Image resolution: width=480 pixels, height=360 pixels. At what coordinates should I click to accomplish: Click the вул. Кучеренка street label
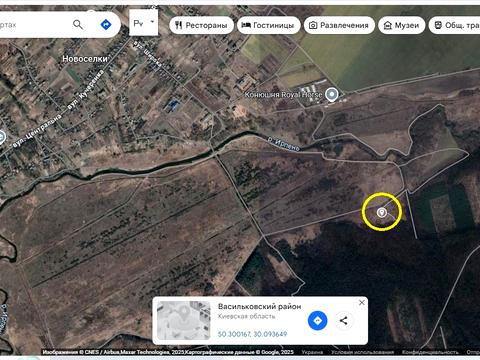click(85, 90)
